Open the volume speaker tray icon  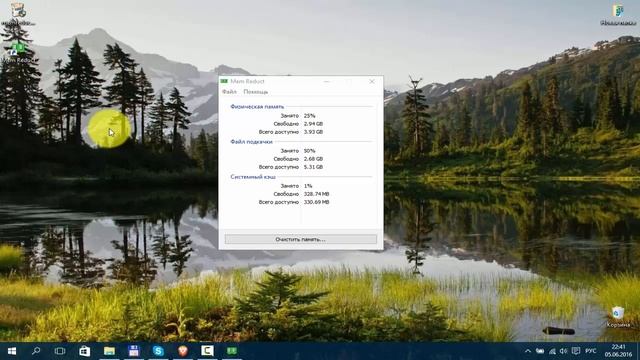point(564,351)
